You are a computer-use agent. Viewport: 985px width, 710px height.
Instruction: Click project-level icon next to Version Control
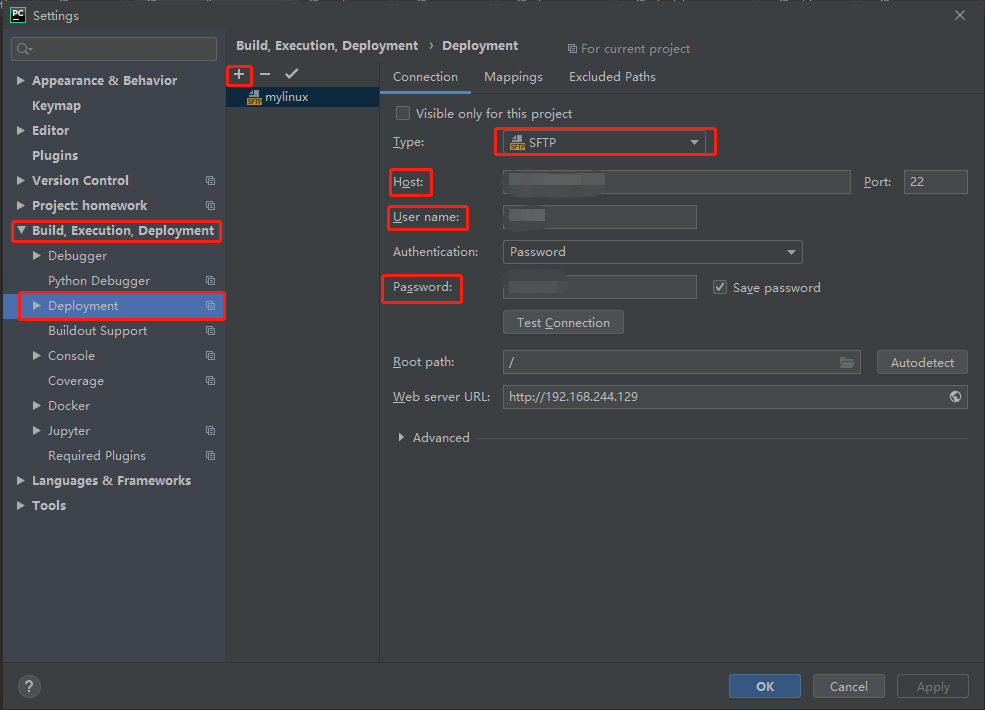click(210, 181)
